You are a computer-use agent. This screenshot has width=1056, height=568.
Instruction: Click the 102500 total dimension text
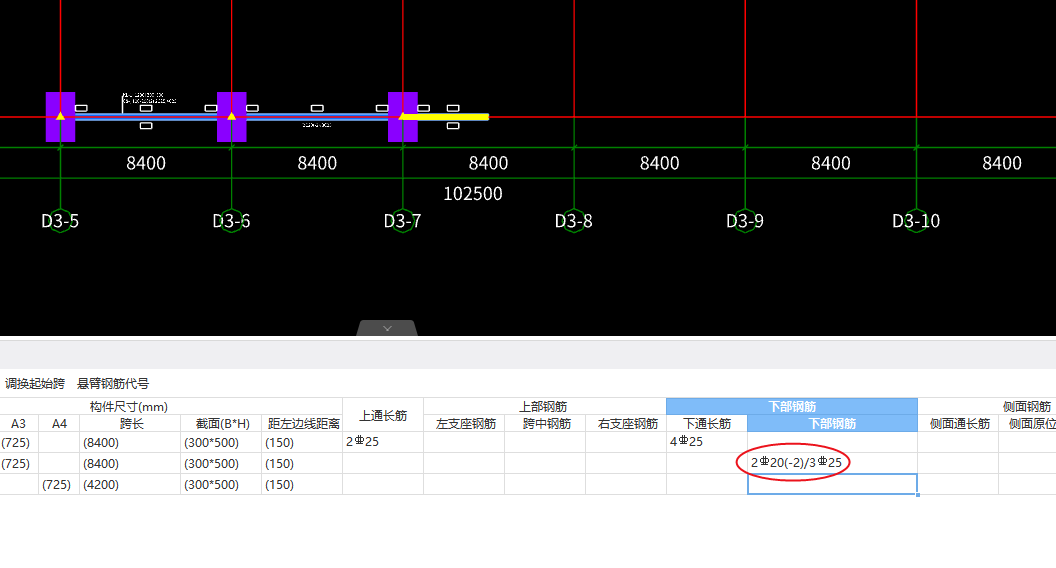coord(473,194)
